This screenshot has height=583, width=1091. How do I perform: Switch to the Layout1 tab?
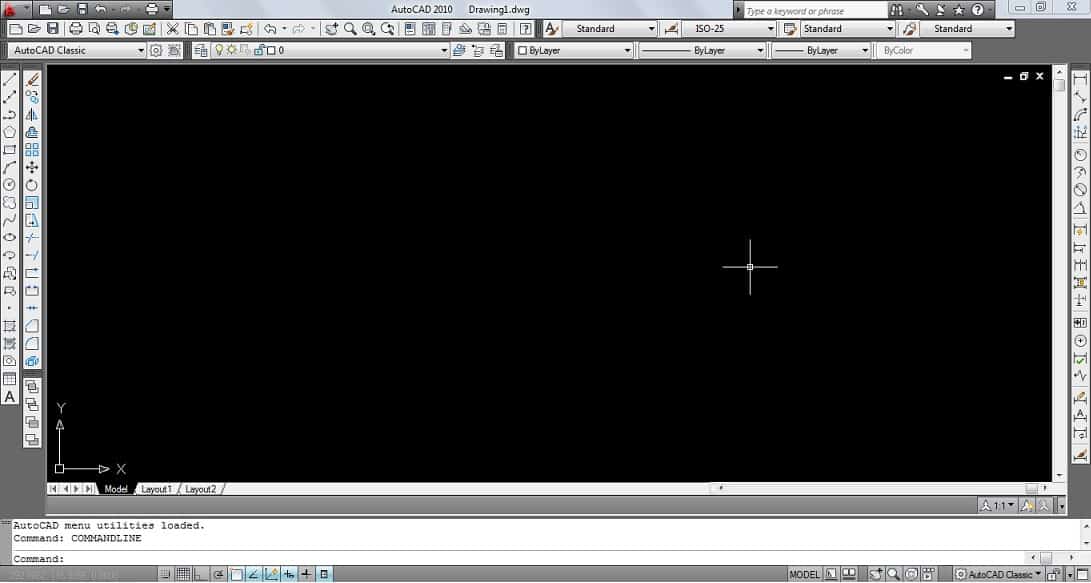coord(156,489)
